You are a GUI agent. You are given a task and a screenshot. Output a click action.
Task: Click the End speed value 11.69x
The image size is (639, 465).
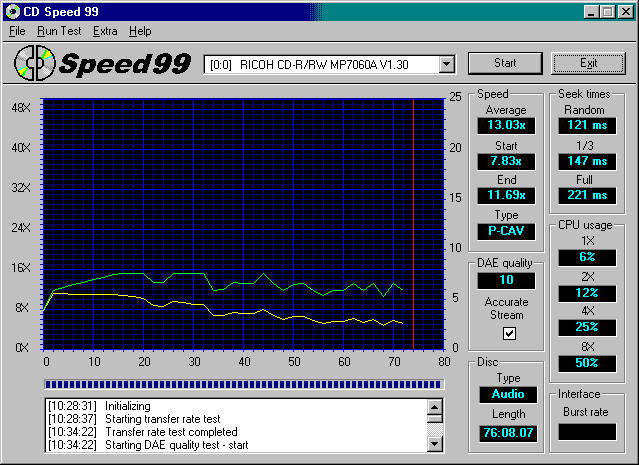pyautogui.click(x=506, y=196)
